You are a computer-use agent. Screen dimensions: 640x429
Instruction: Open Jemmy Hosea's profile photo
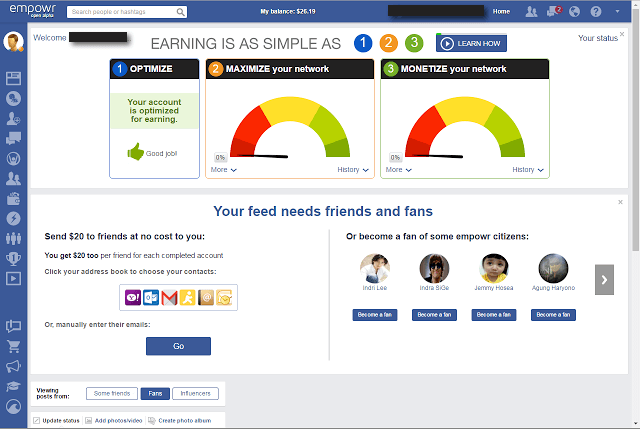tap(494, 268)
